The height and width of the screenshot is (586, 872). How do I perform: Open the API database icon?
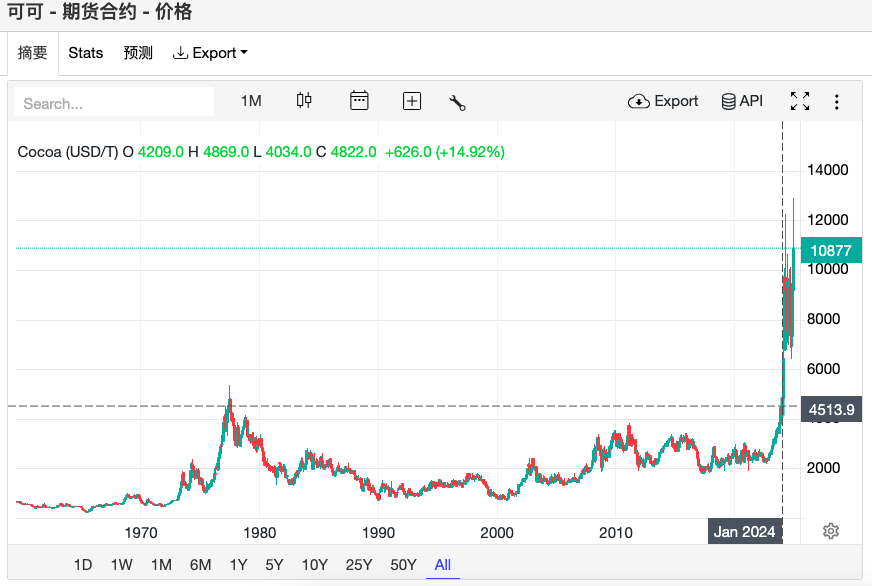click(742, 101)
